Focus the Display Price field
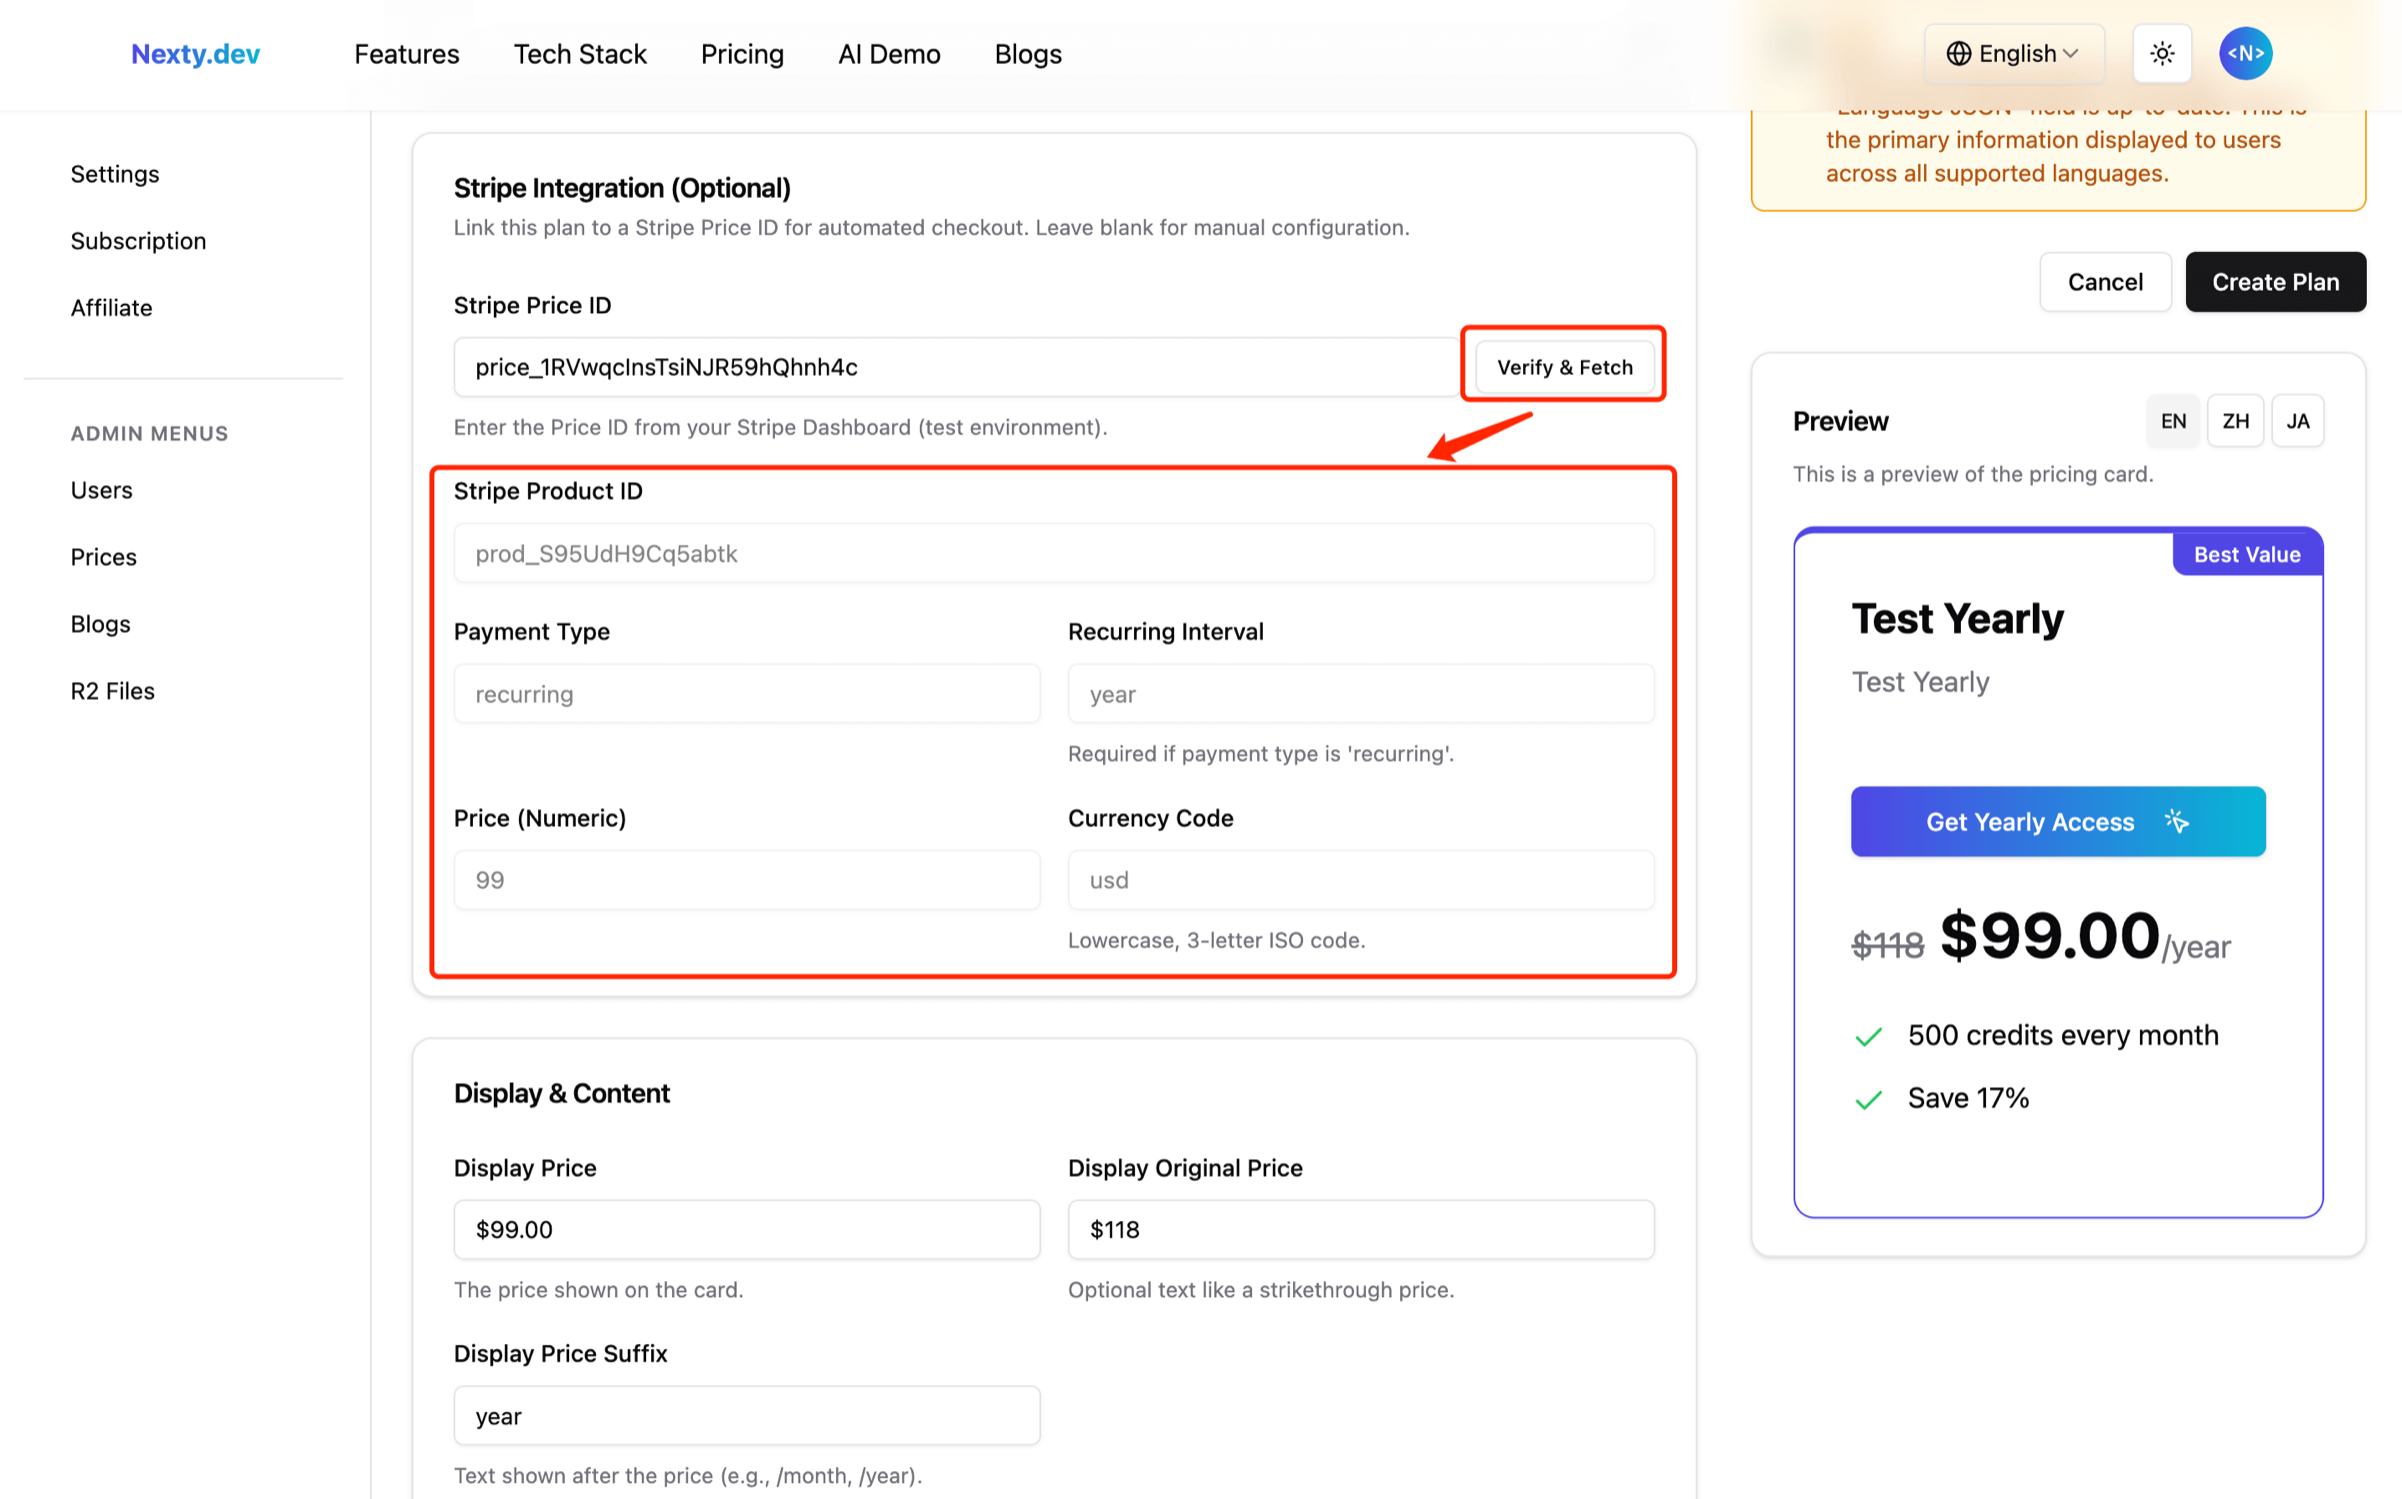Screen dimensions: 2402x1499 (746, 1229)
